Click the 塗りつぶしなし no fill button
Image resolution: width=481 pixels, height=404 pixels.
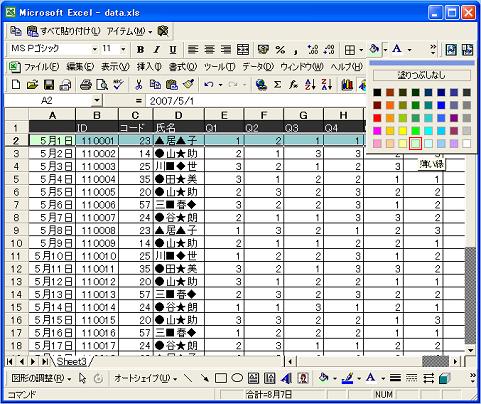coord(421,75)
